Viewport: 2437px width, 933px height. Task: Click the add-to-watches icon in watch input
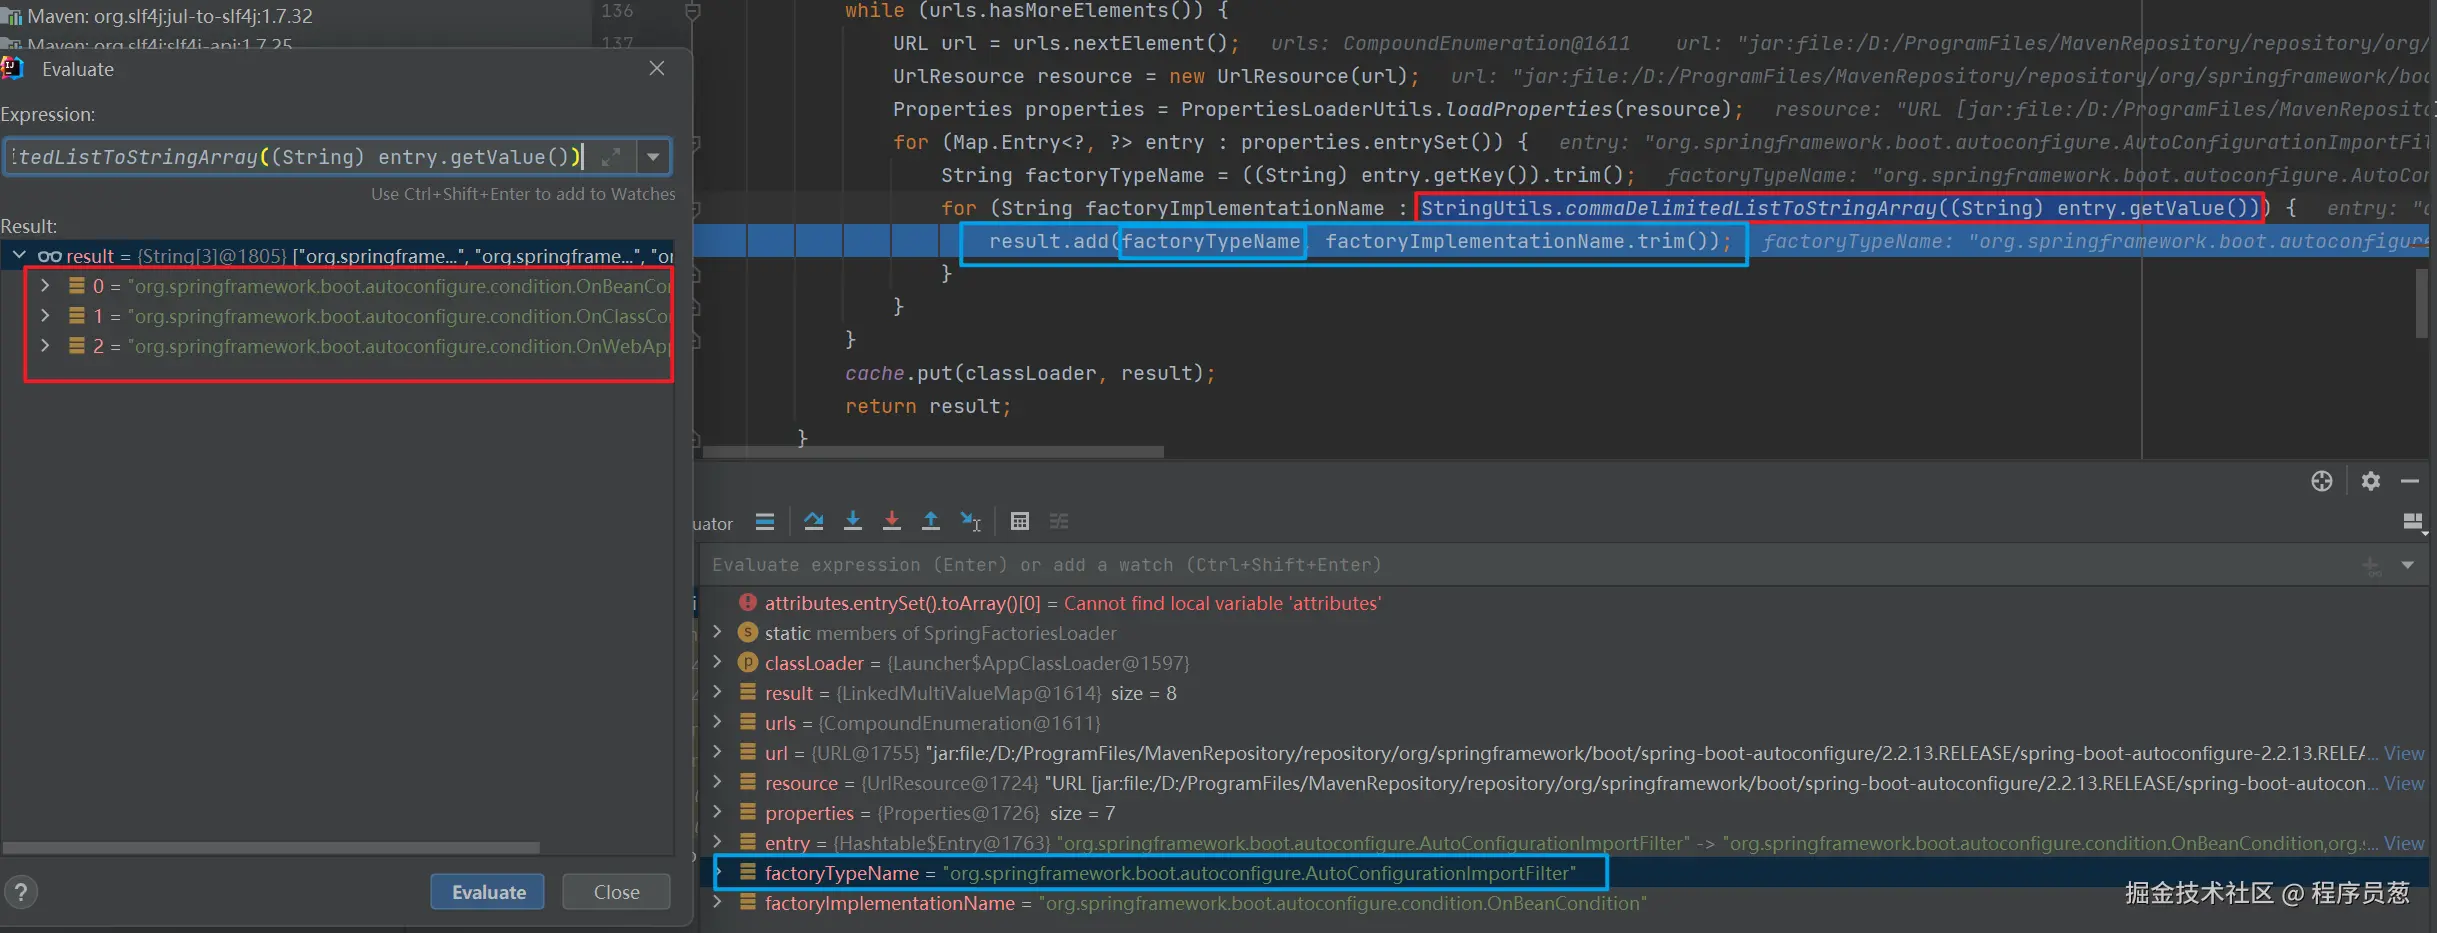(2372, 566)
